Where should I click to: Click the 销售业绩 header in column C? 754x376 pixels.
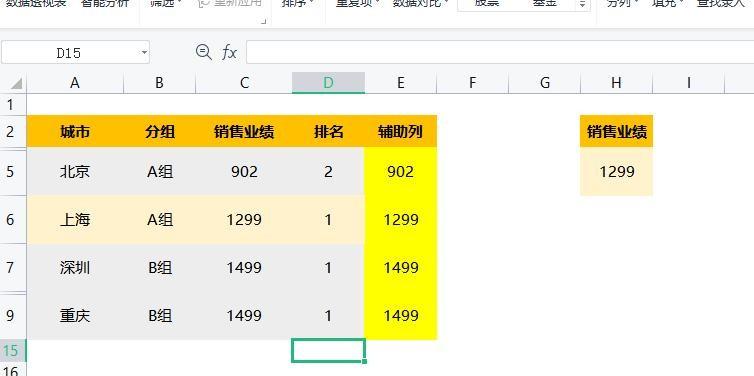[x=244, y=131]
